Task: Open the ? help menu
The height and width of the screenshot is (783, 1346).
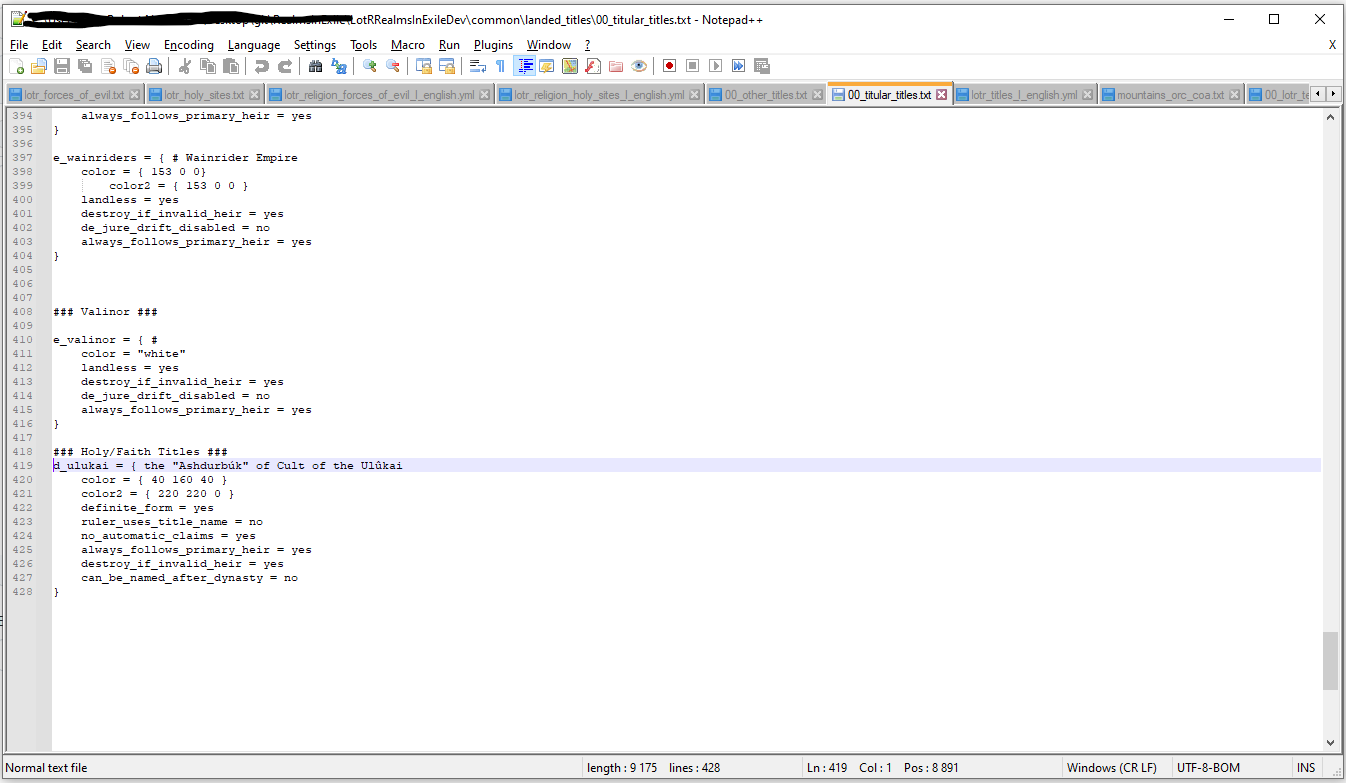Action: click(x=588, y=45)
